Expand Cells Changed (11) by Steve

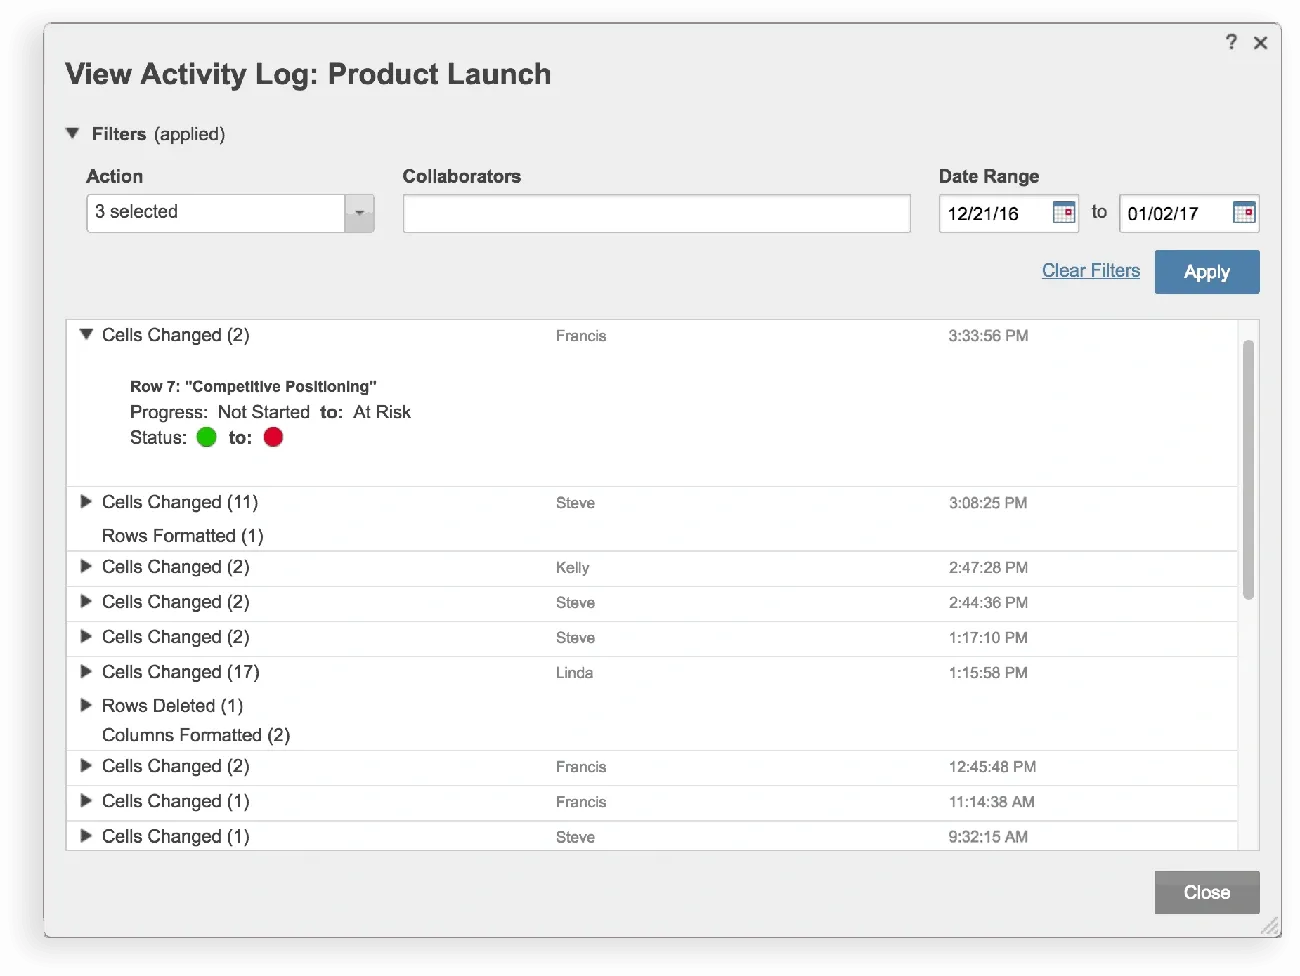(86, 502)
